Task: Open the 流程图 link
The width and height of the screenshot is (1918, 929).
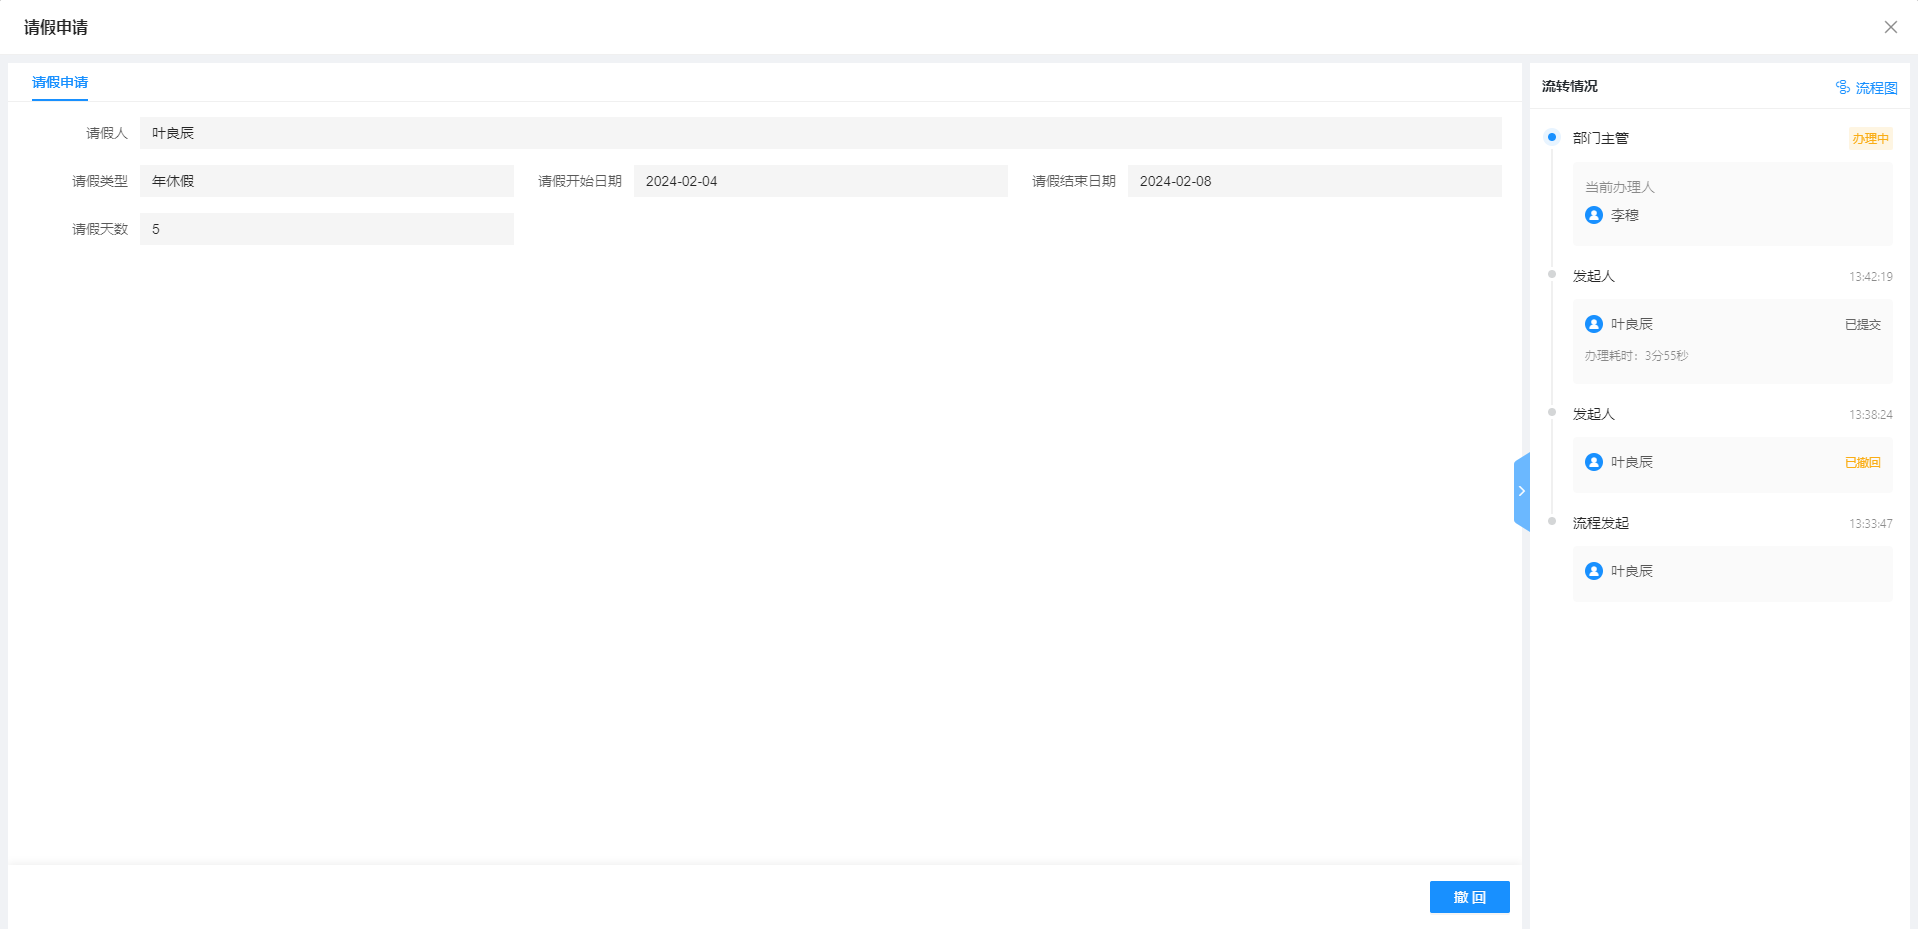Action: [1876, 88]
